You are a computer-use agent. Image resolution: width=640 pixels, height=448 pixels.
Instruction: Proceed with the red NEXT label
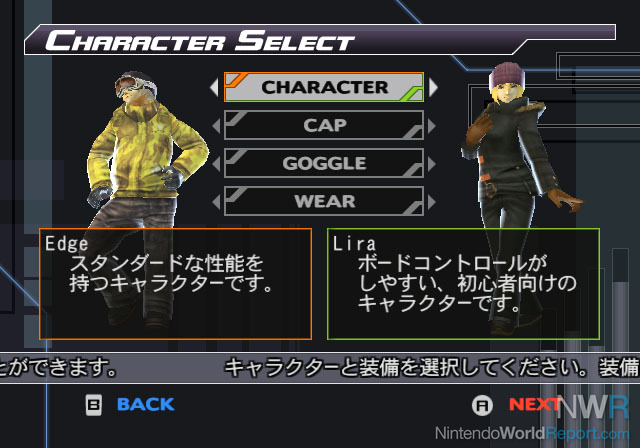[534, 404]
